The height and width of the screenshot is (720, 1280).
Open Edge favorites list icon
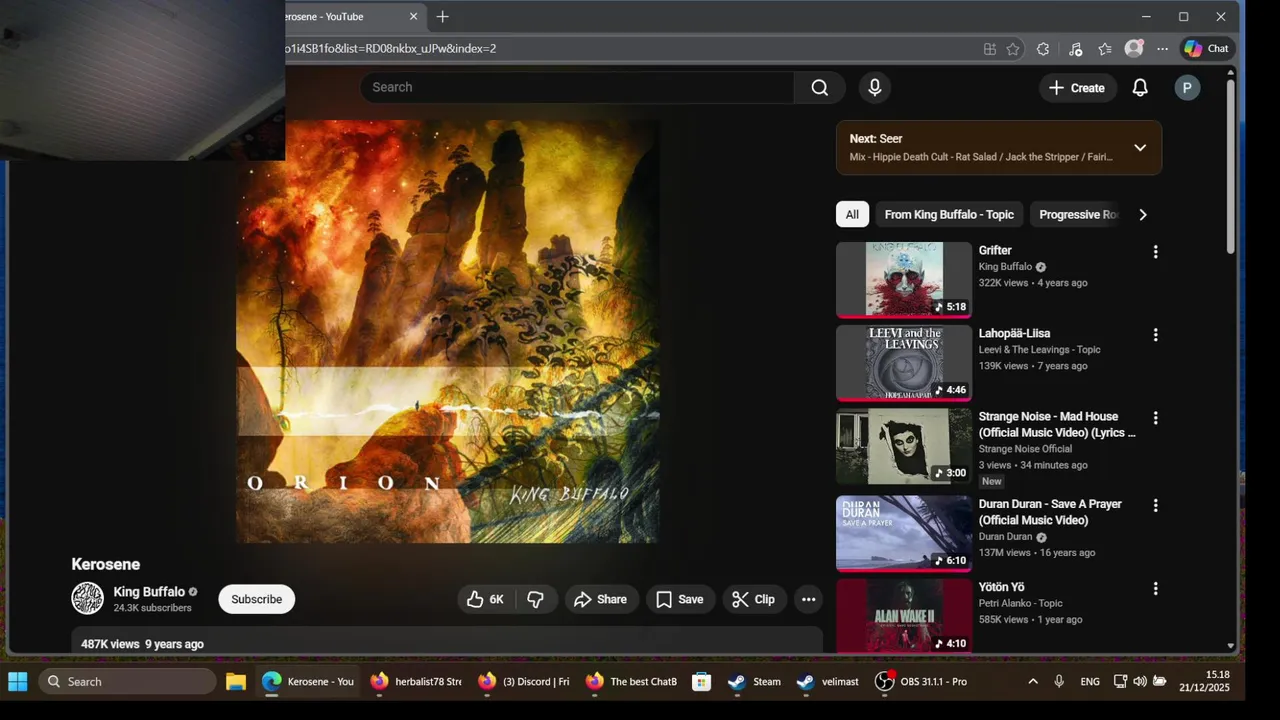pos(1105,48)
